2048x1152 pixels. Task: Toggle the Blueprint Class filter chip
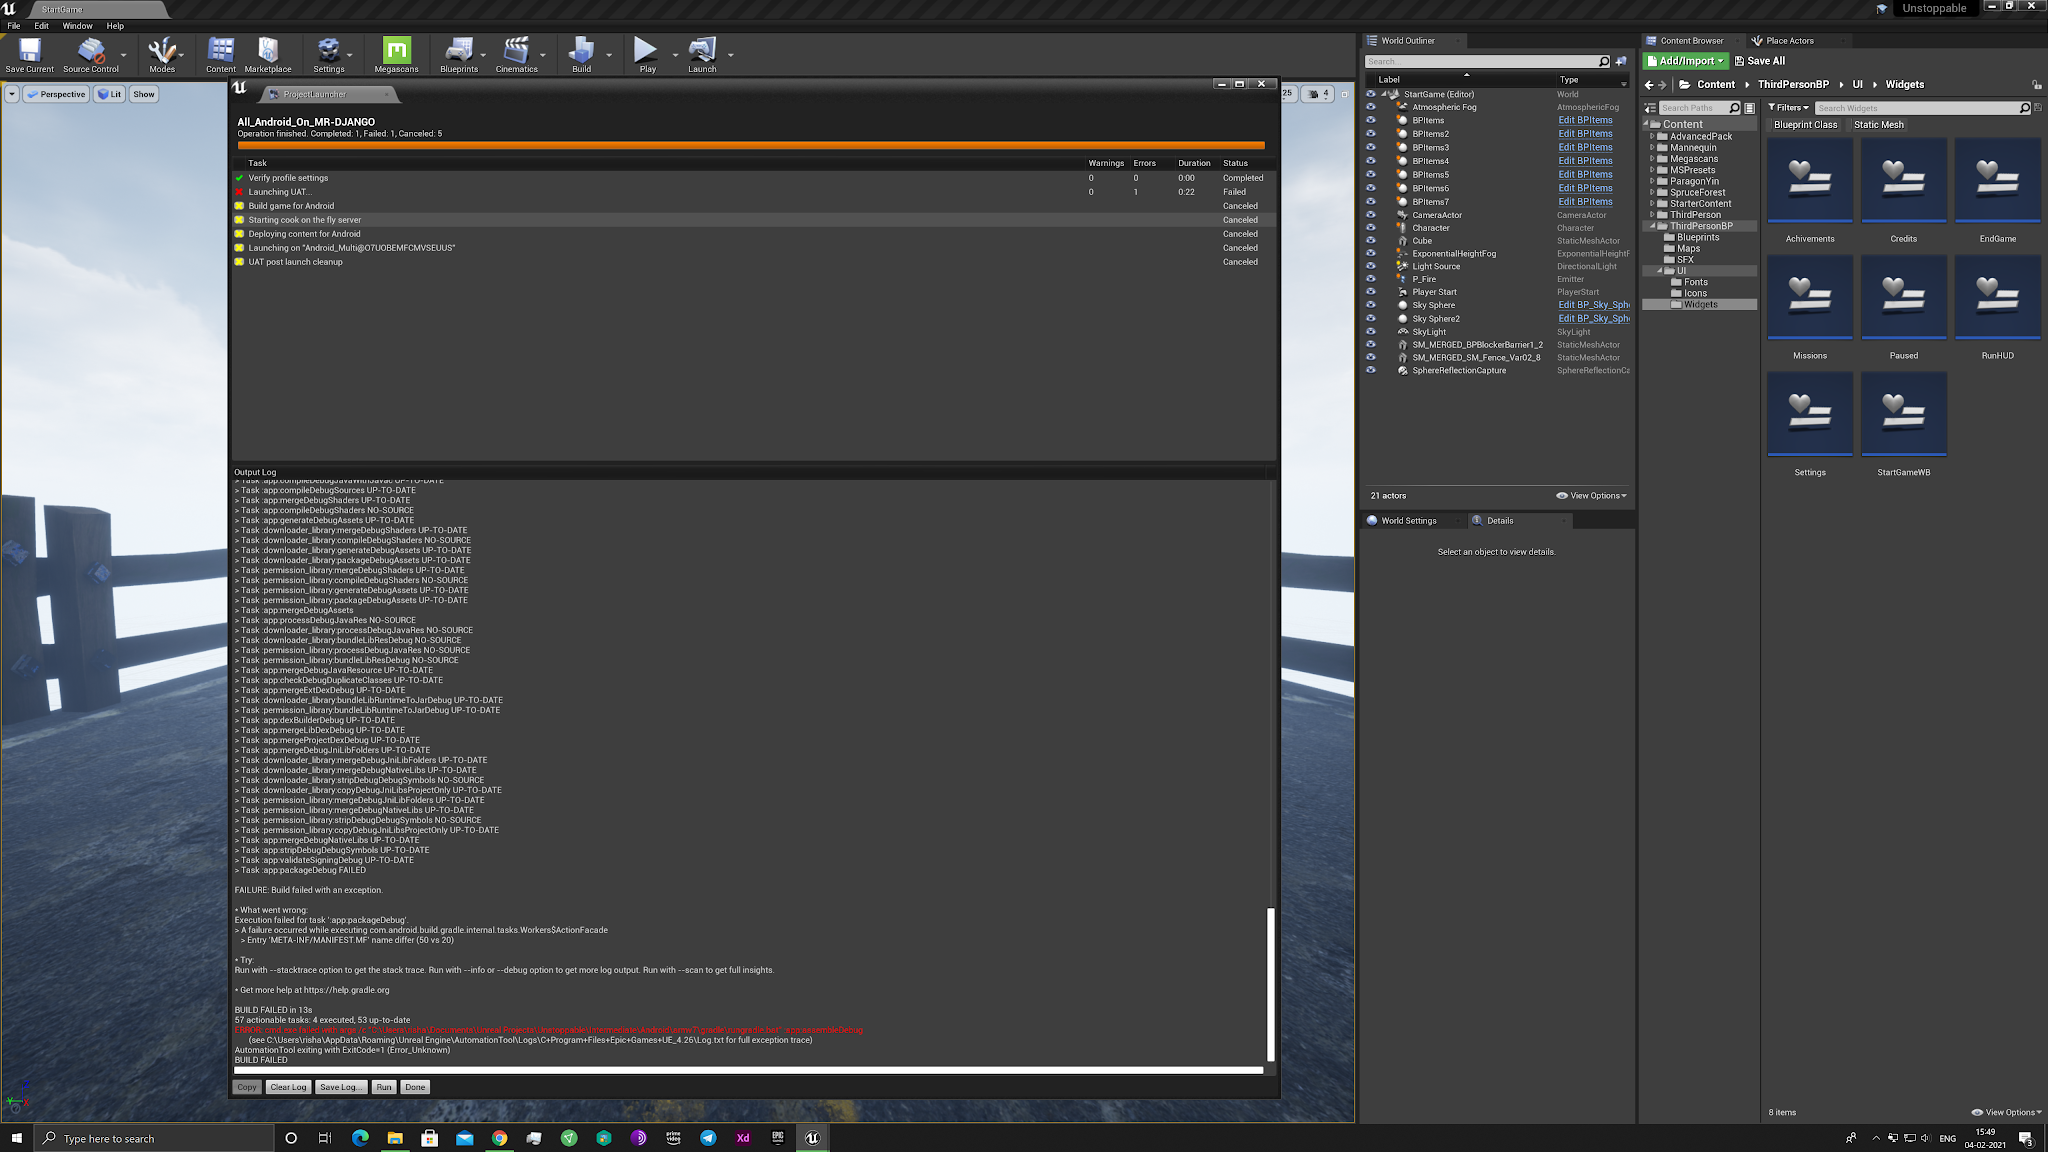pos(1808,124)
